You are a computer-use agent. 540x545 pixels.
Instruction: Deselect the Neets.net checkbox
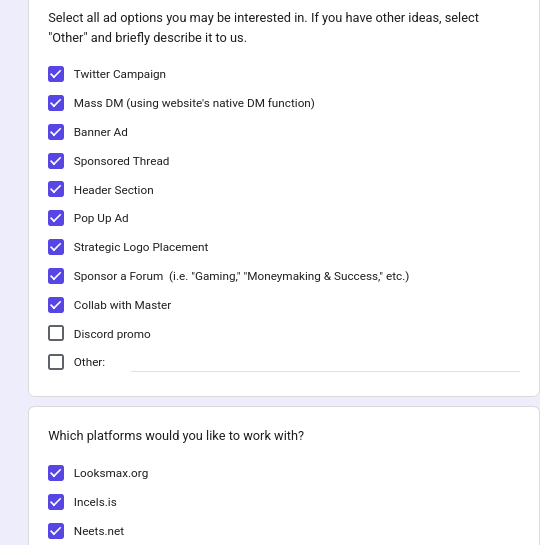[x=56, y=531]
